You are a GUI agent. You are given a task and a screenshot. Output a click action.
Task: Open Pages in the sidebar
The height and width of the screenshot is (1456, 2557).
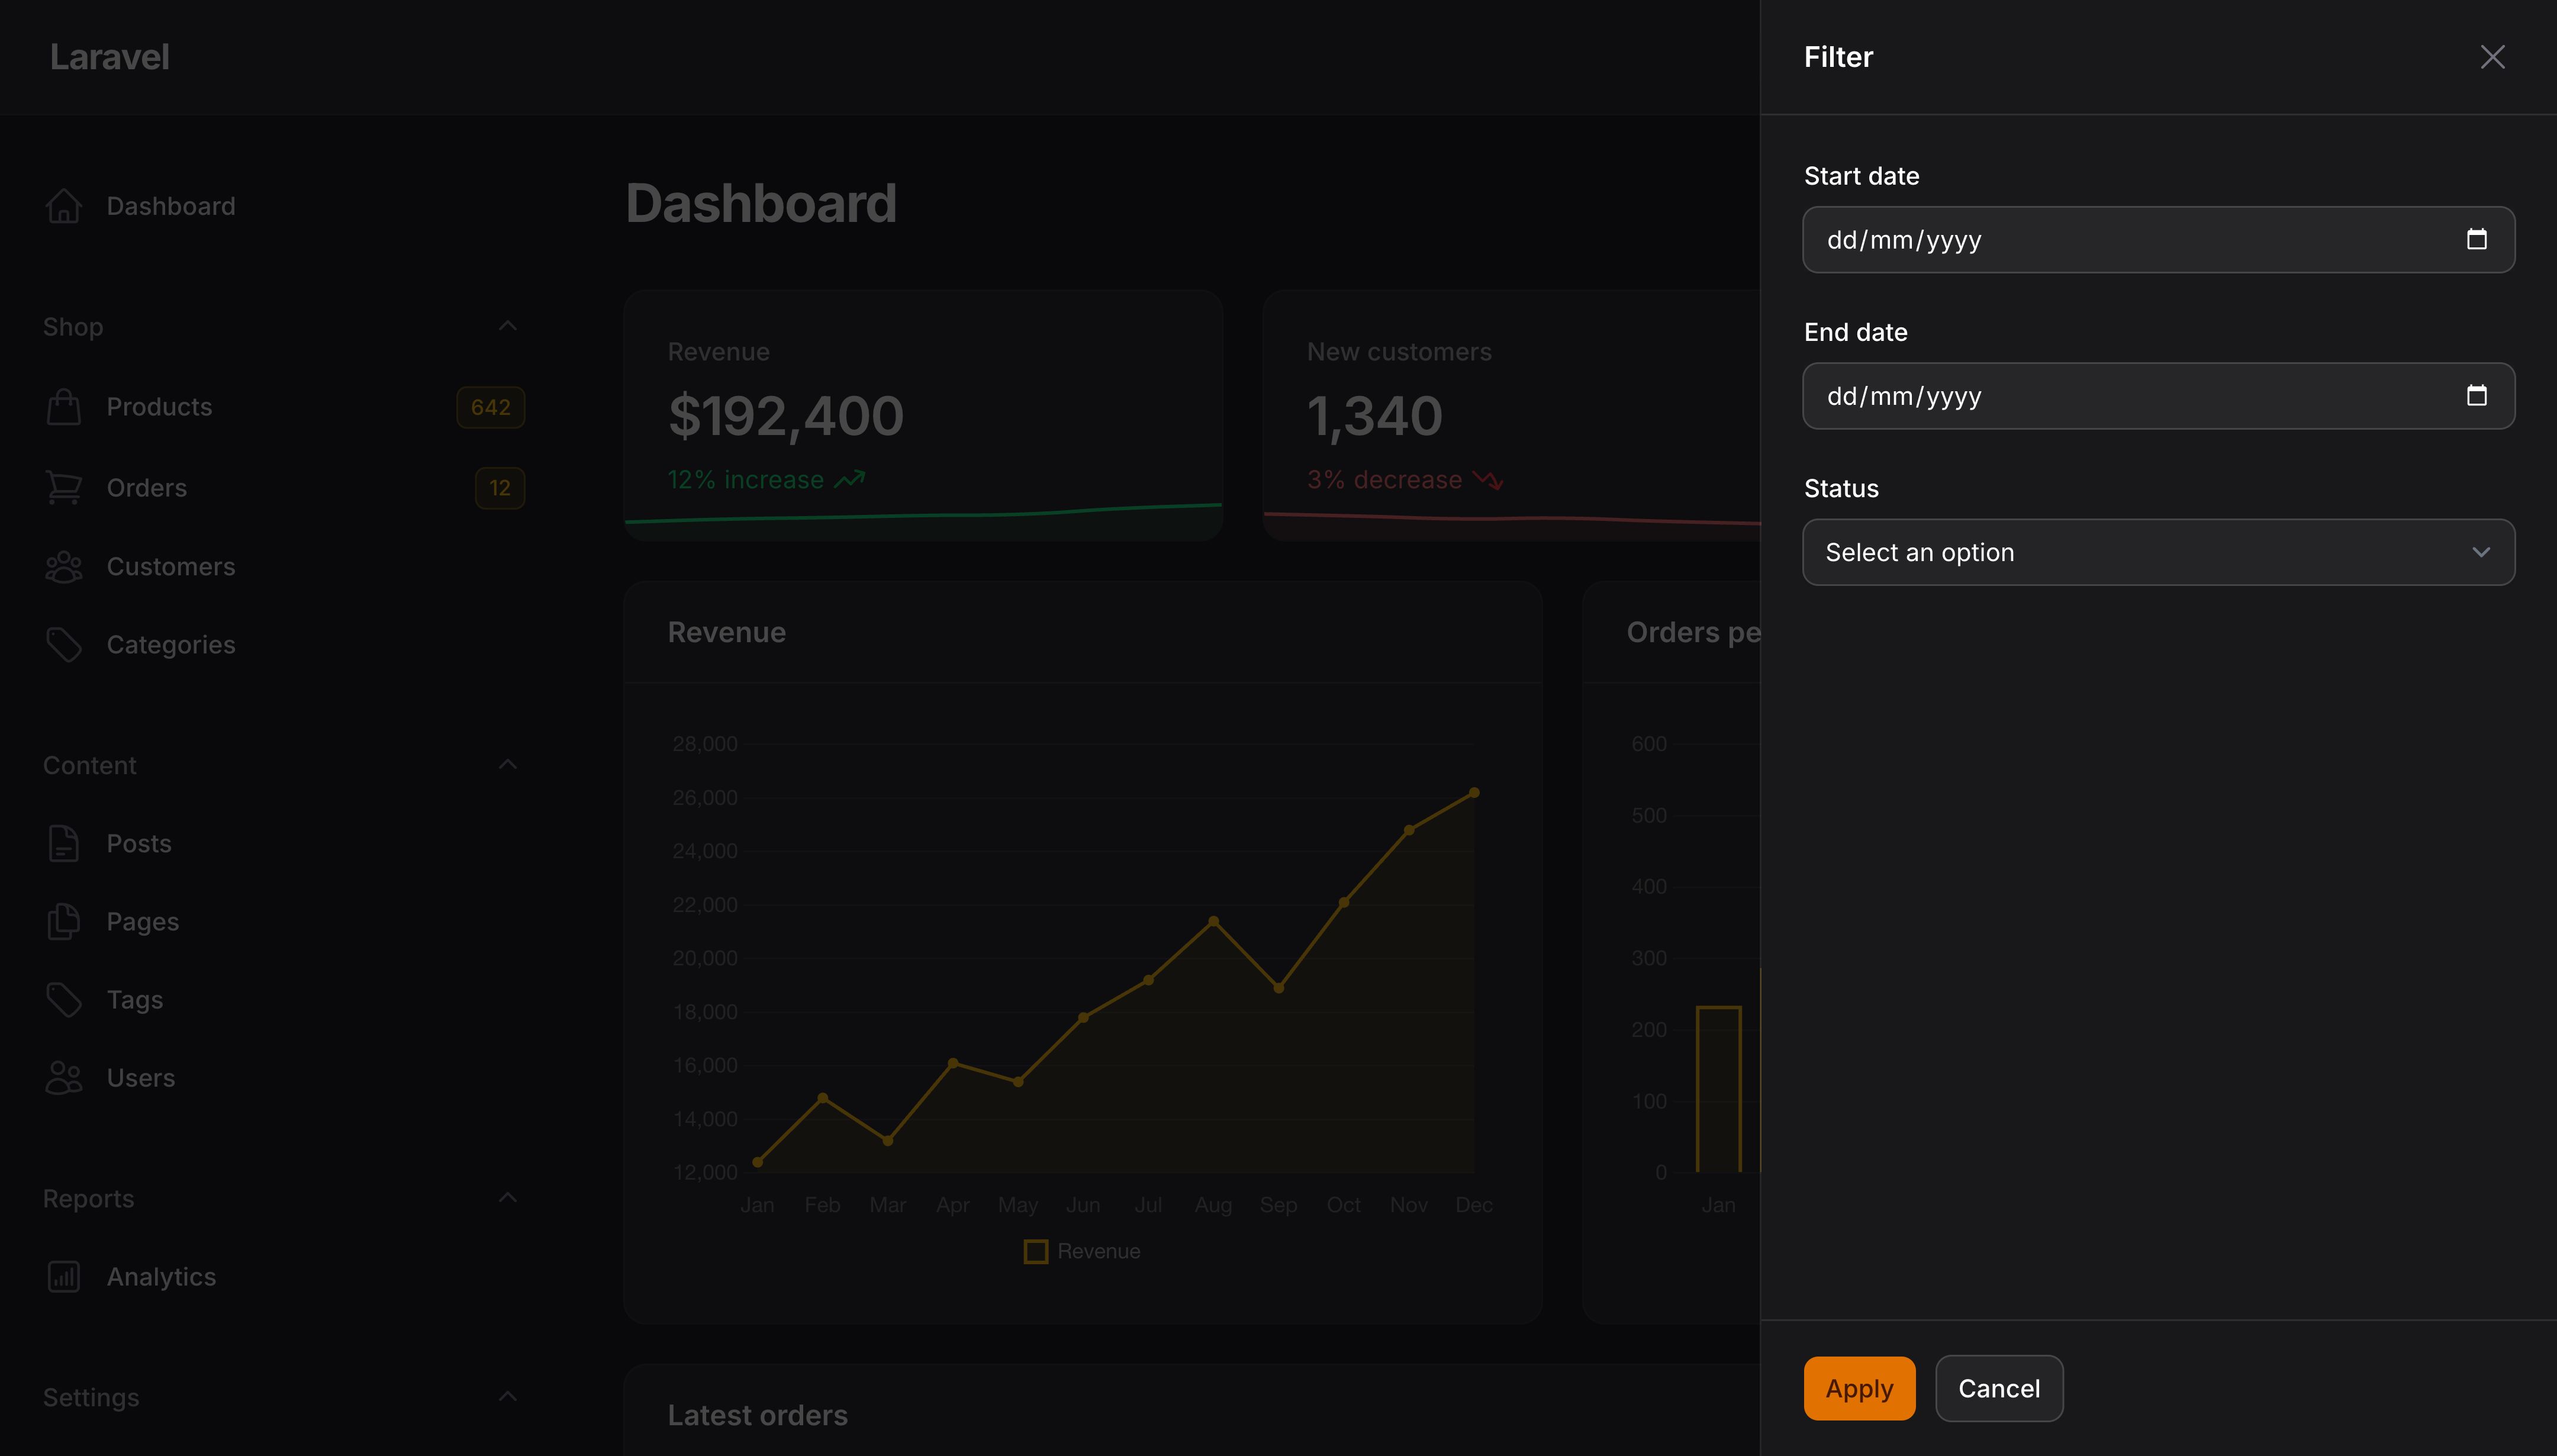coord(284,921)
